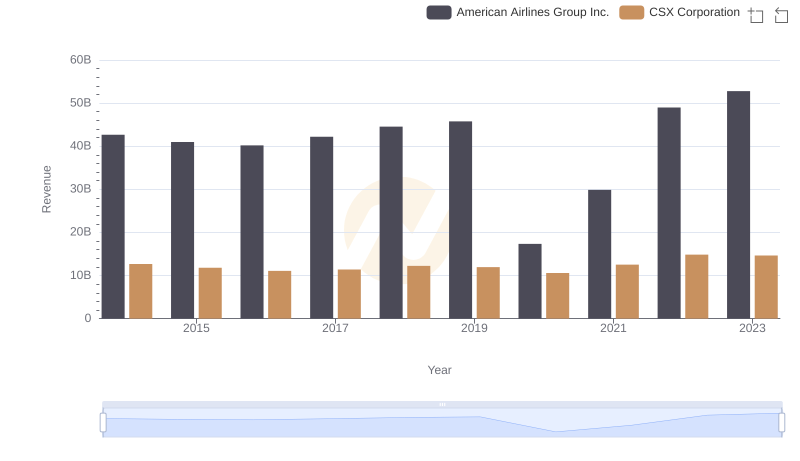Click American Airlines Group Inc. legend label
The height and width of the screenshot is (461, 800).
(x=533, y=12)
